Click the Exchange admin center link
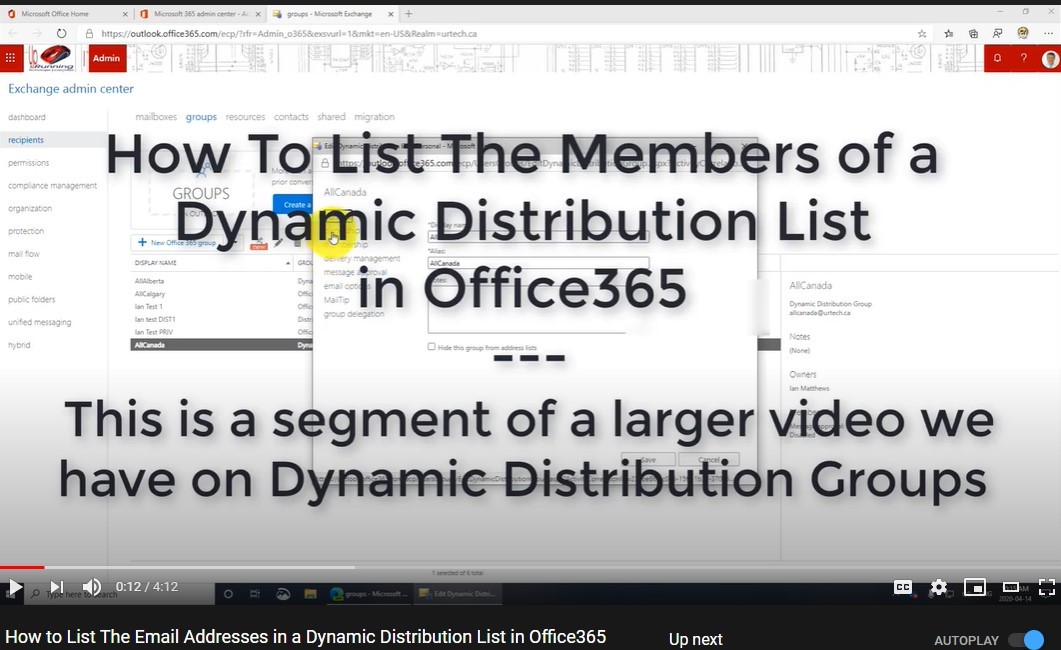1061x650 pixels. [71, 89]
